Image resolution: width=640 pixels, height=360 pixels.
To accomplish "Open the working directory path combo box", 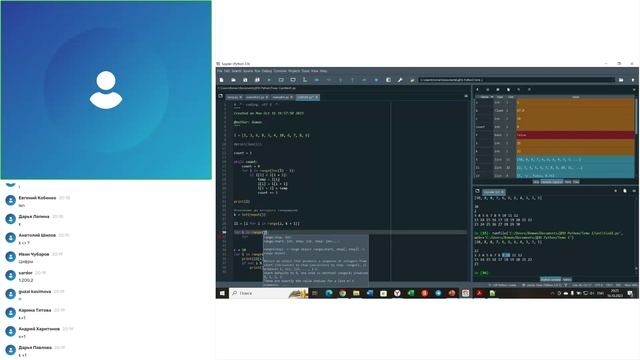I will point(516,80).
